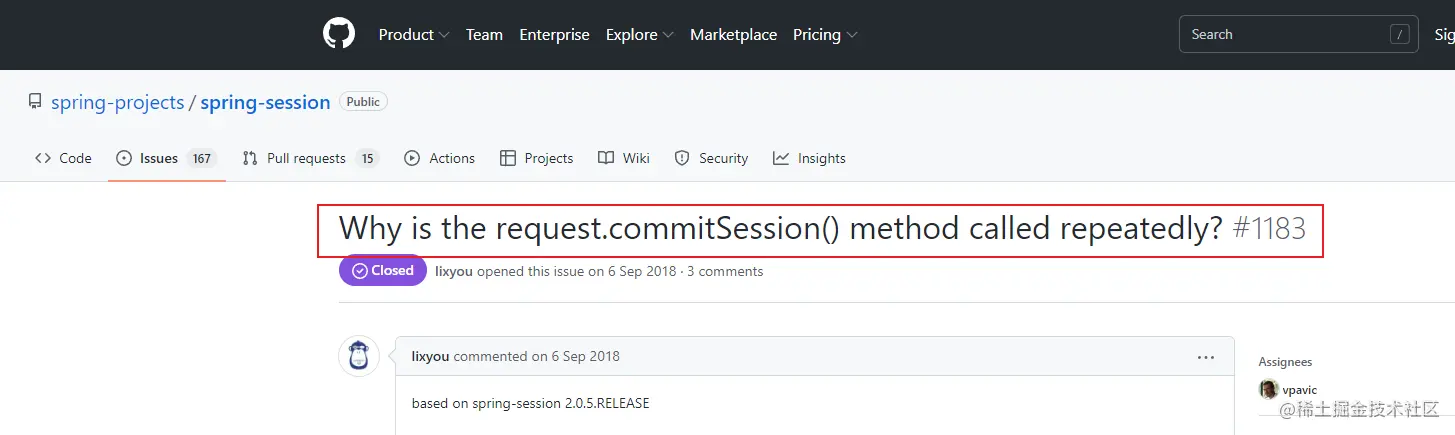Open the Marketplace link
Viewport: 1455px width, 435px height.
[x=733, y=34]
